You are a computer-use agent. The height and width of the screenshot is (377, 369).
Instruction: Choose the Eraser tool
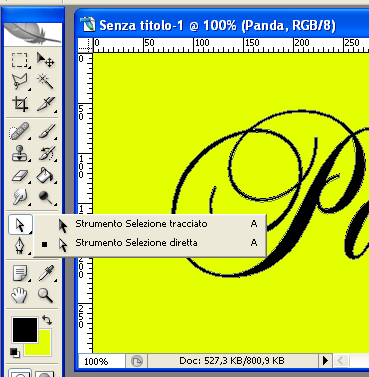(20, 175)
